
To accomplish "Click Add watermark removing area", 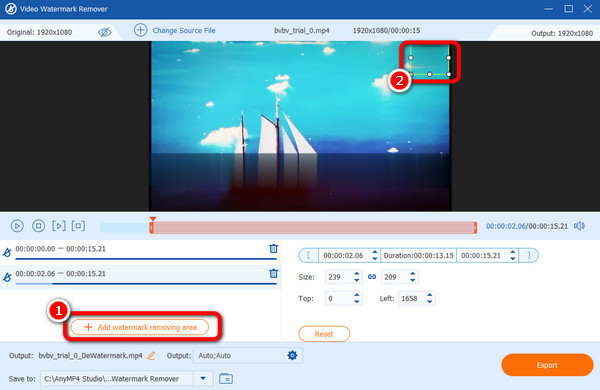I will click(x=140, y=327).
